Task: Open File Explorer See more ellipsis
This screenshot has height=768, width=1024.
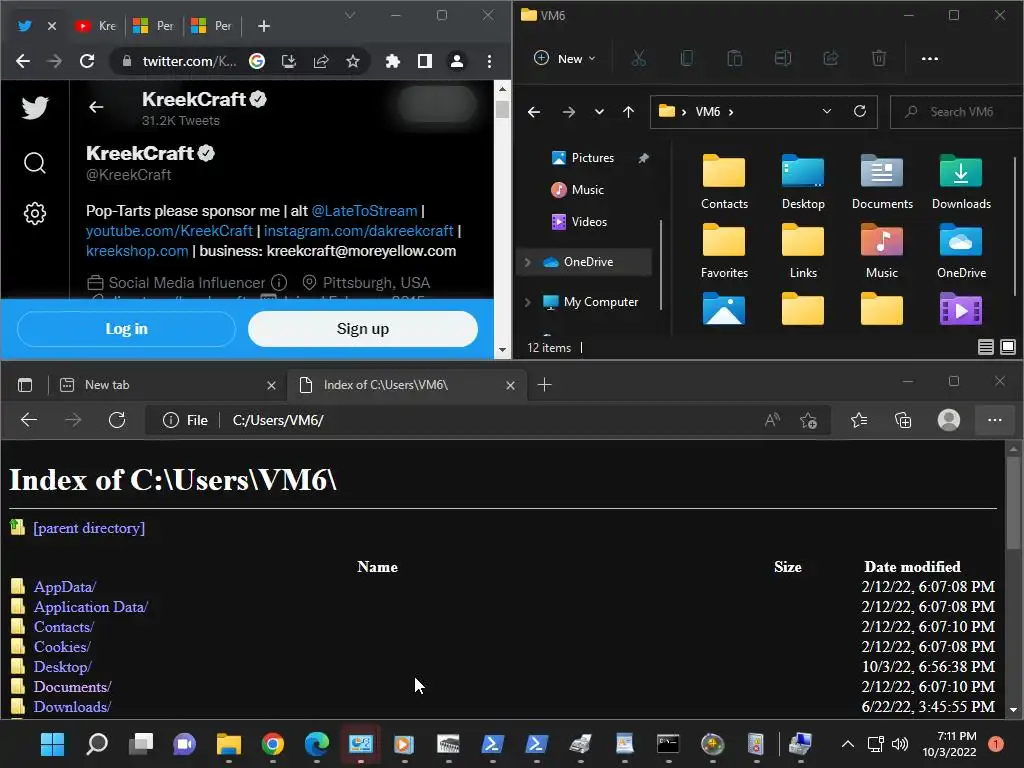Action: 929,59
